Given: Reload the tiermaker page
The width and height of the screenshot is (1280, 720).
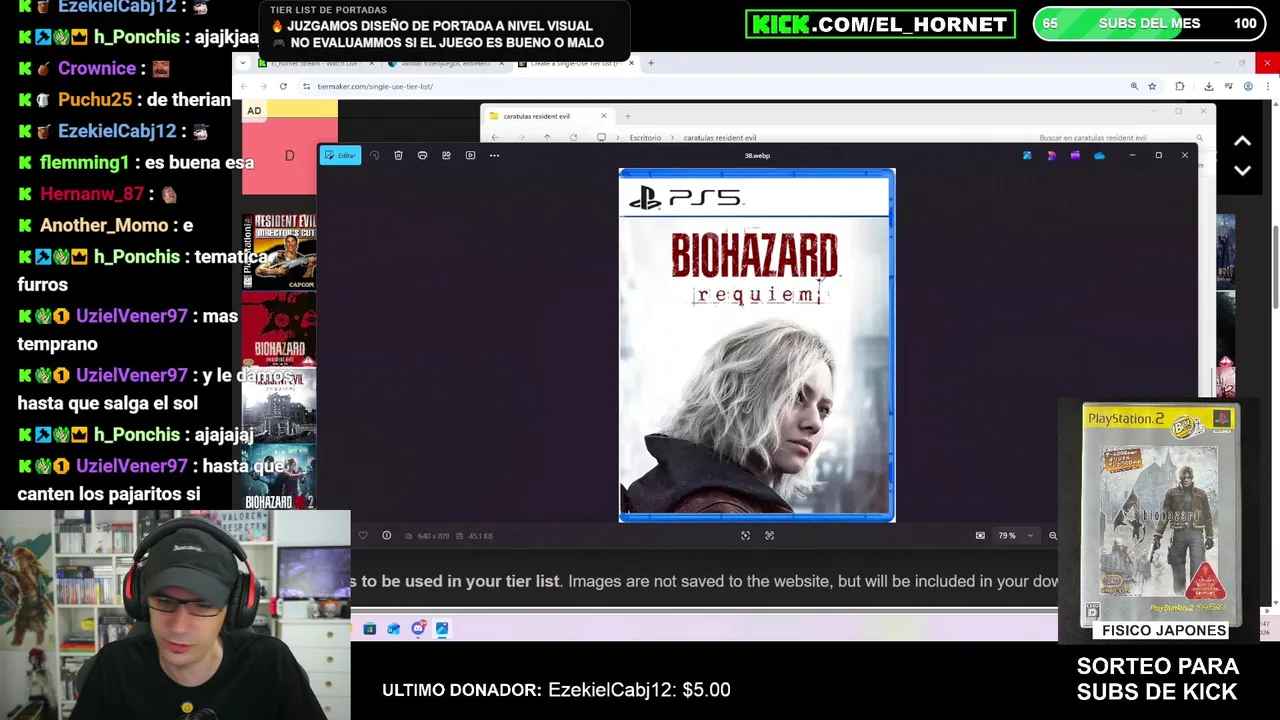Looking at the screenshot, I should (283, 86).
